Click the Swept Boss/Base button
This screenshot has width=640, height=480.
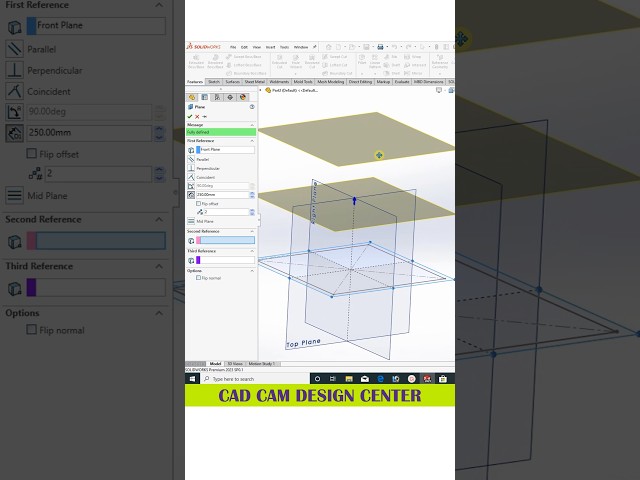coord(244,57)
